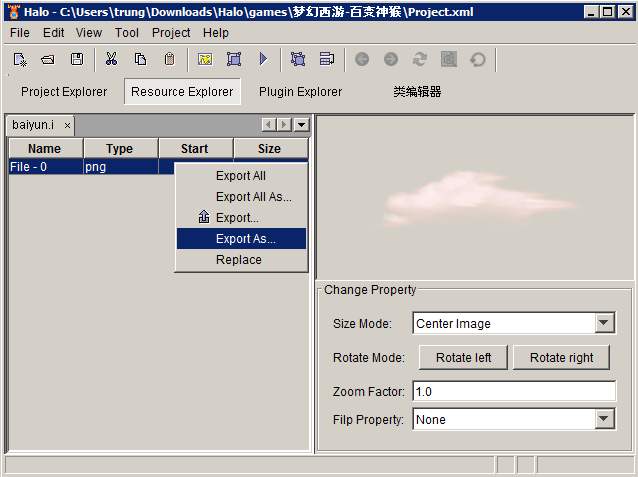Switch to 类编辑器 tab
This screenshot has height=477, width=638.
417,92
